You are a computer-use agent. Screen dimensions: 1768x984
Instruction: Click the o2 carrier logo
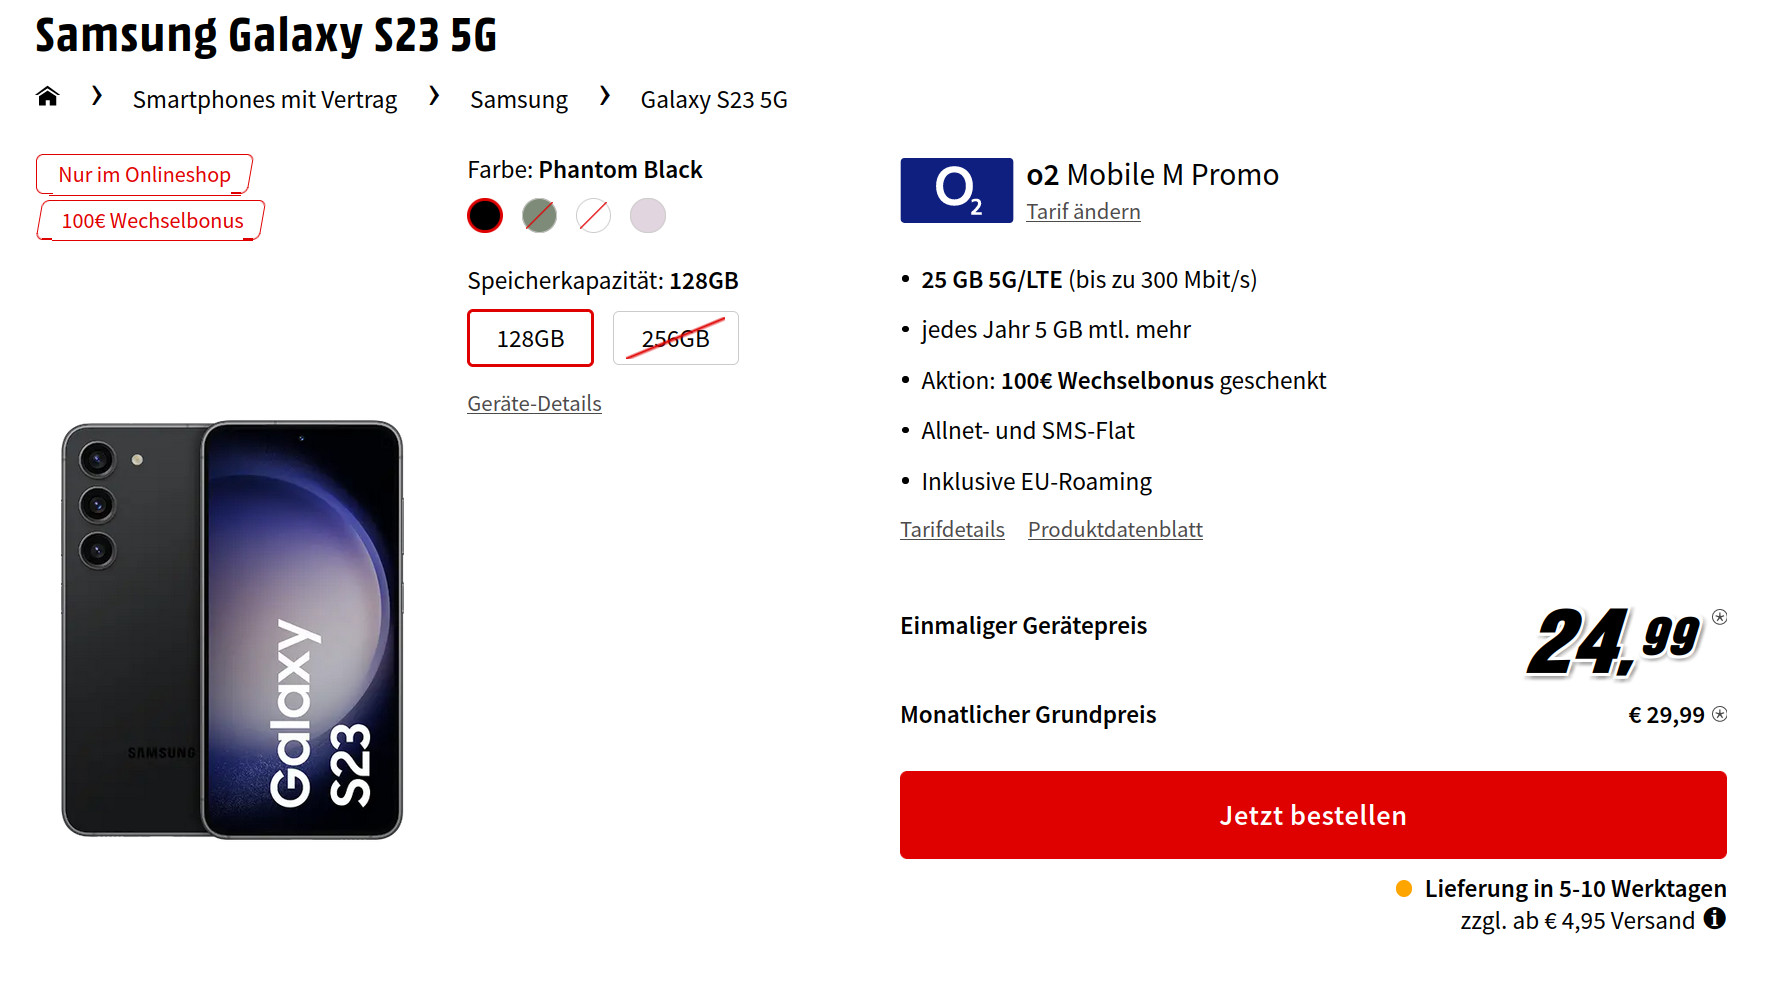pyautogui.click(x=956, y=190)
